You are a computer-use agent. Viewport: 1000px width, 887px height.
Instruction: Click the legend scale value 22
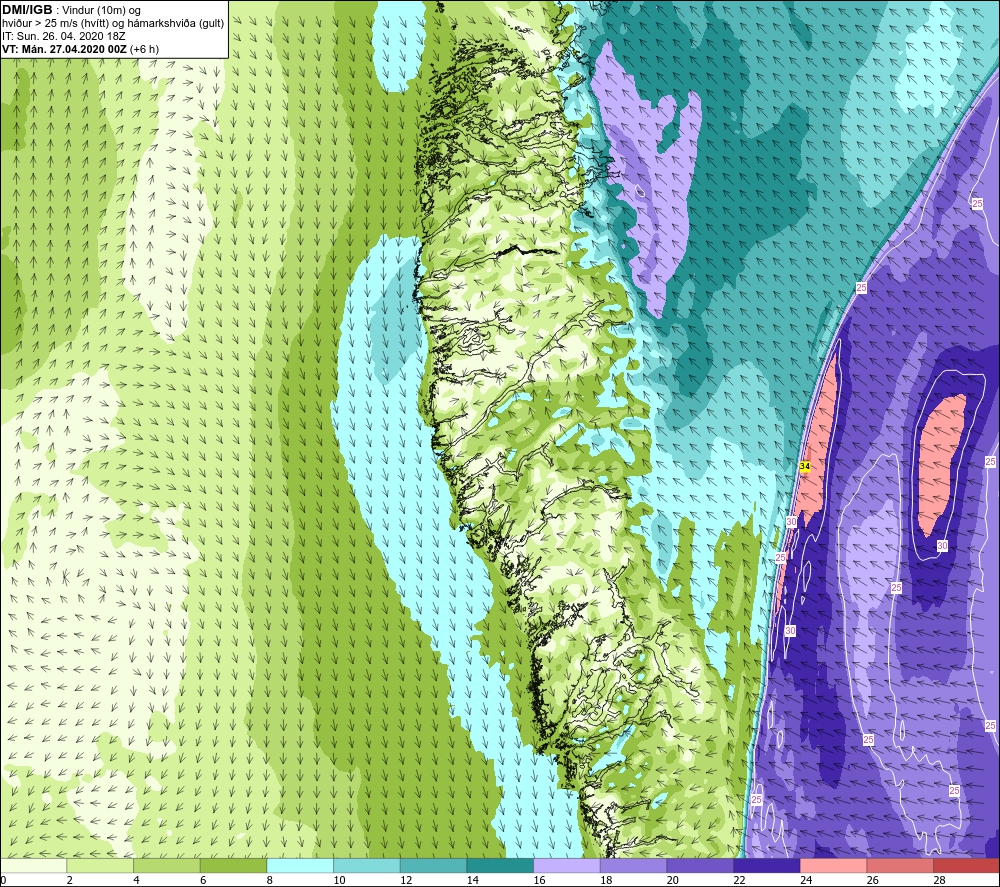[739, 880]
